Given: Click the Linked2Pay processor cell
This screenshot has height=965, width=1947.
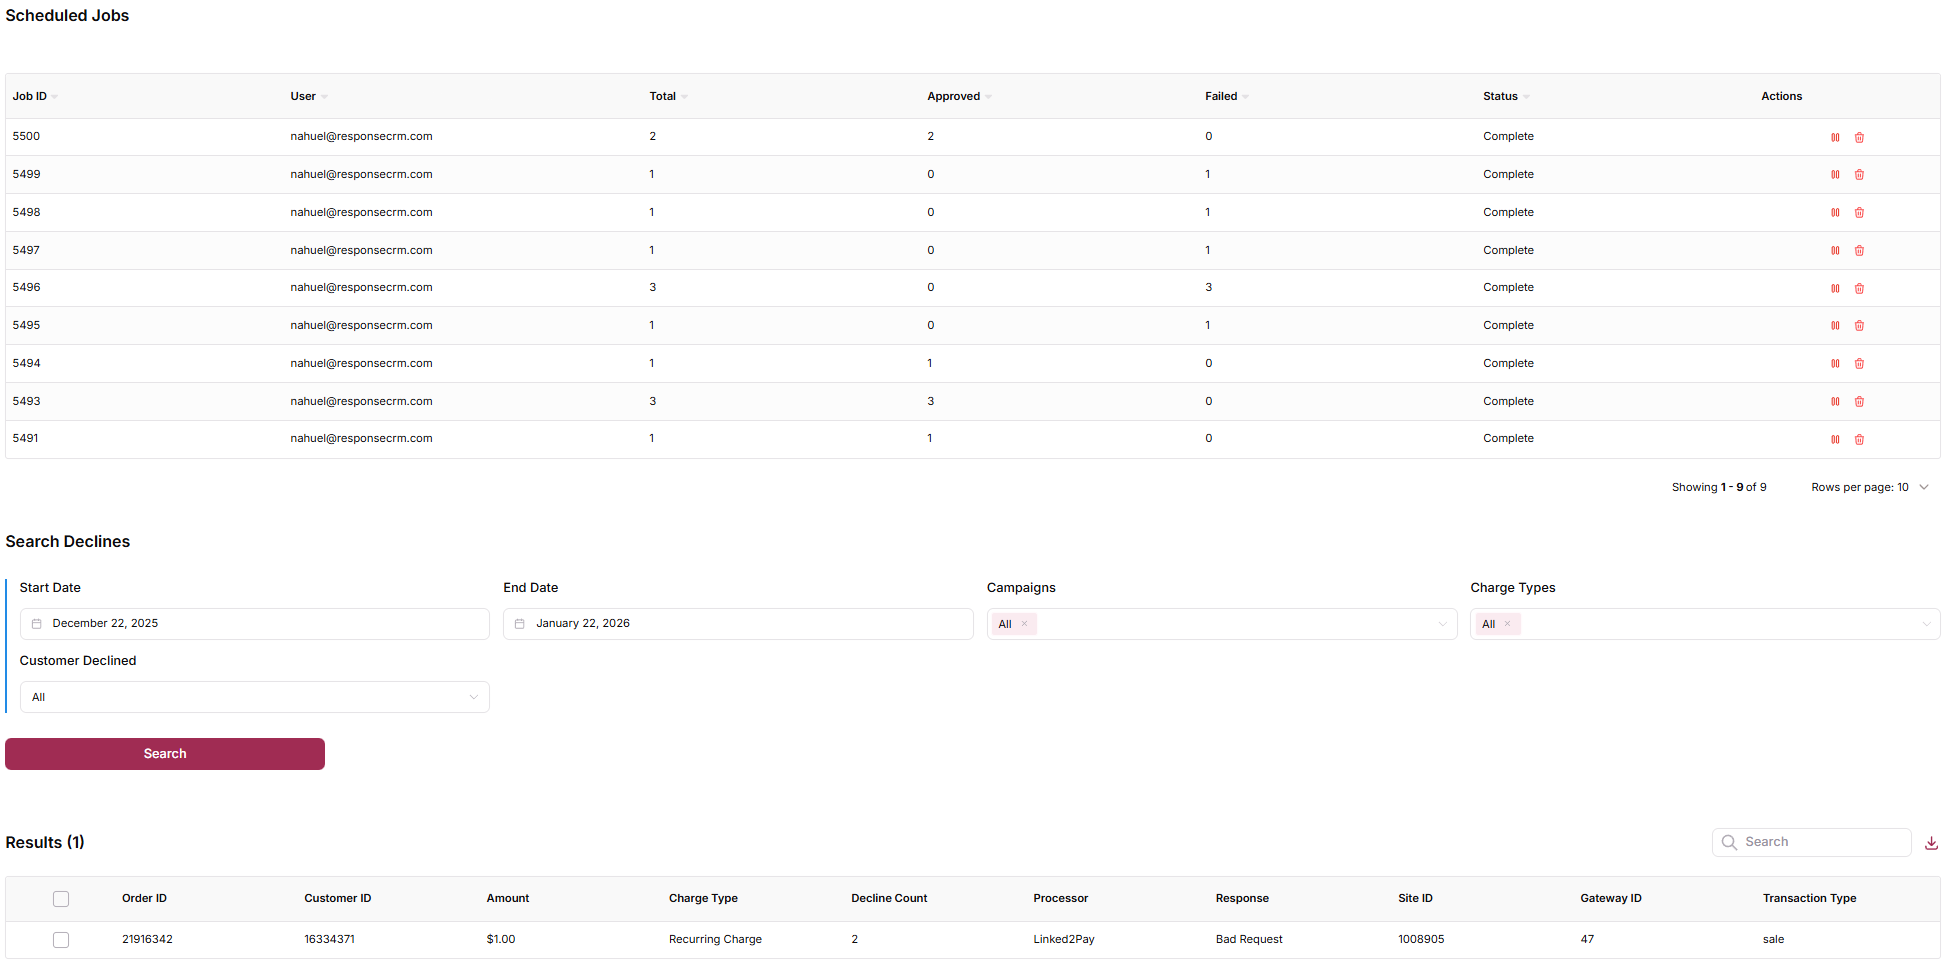Looking at the screenshot, I should pos(1064,940).
